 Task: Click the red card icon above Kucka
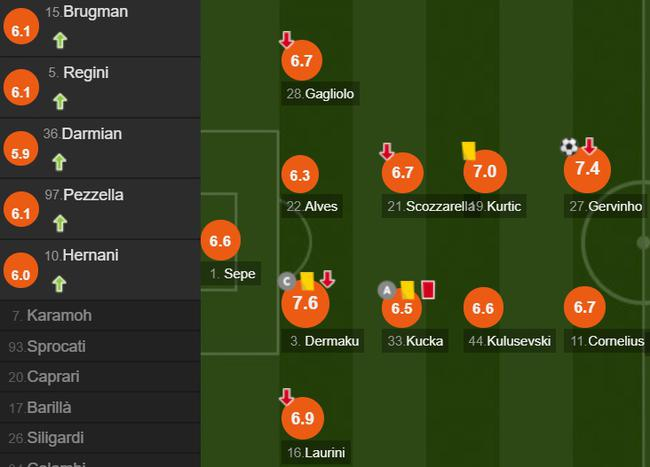pyautogui.click(x=427, y=289)
